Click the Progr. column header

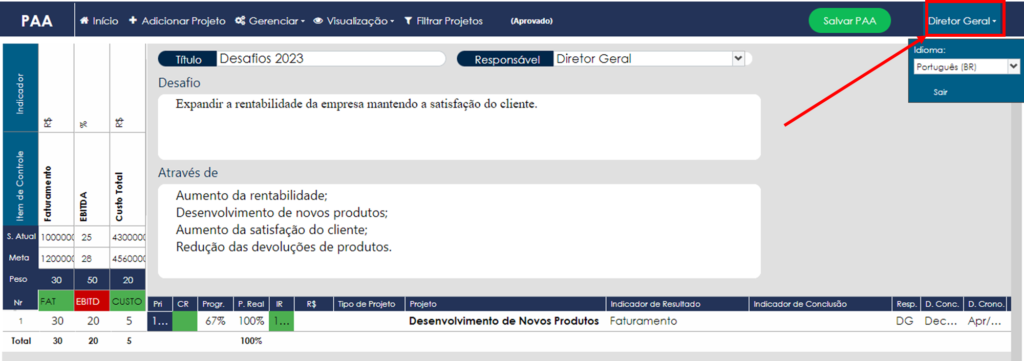pyautogui.click(x=214, y=304)
